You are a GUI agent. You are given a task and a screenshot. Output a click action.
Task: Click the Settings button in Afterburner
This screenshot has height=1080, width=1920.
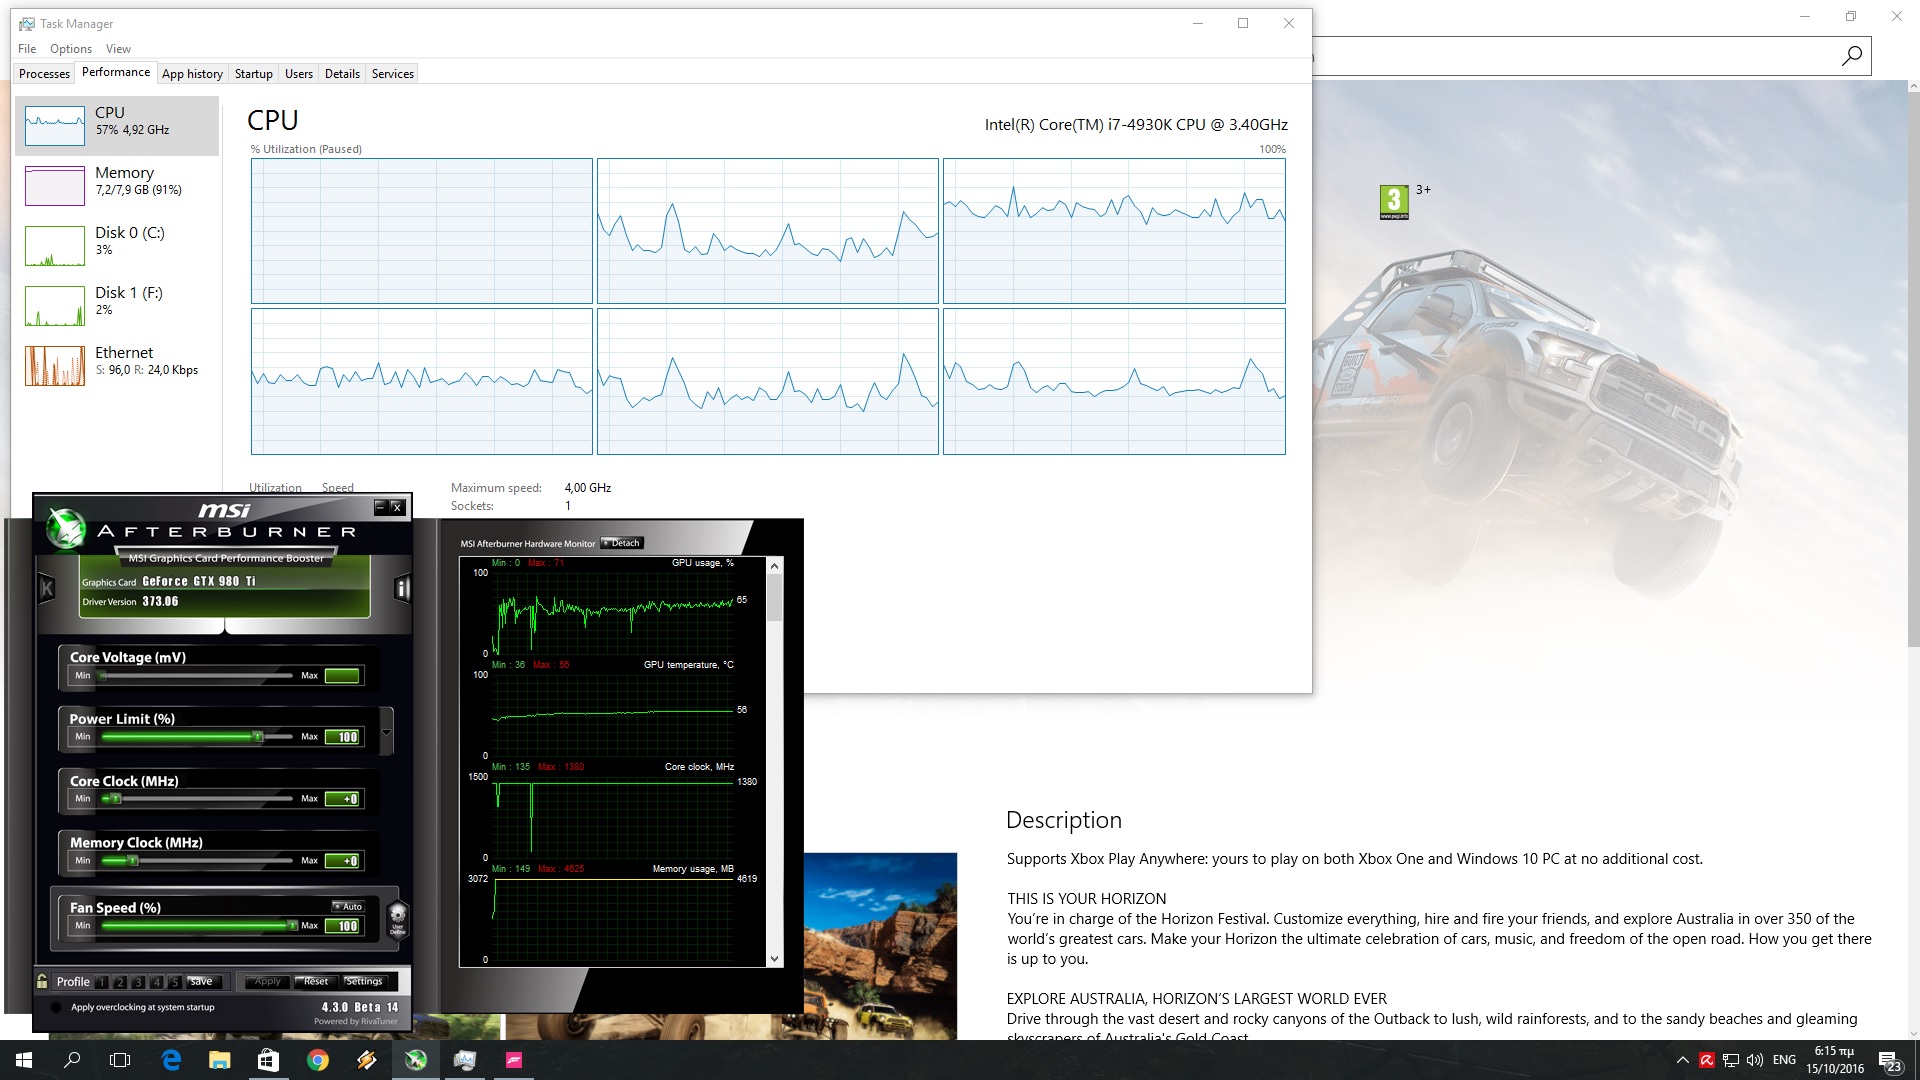[364, 981]
